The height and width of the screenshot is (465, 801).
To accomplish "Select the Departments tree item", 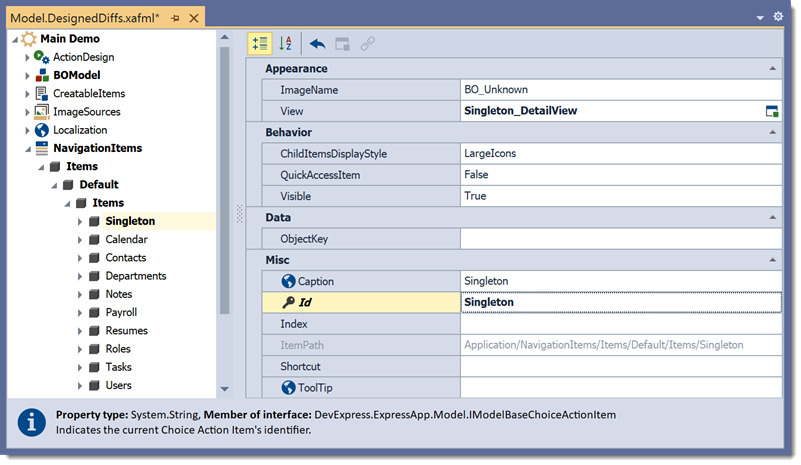I will pyautogui.click(x=135, y=276).
